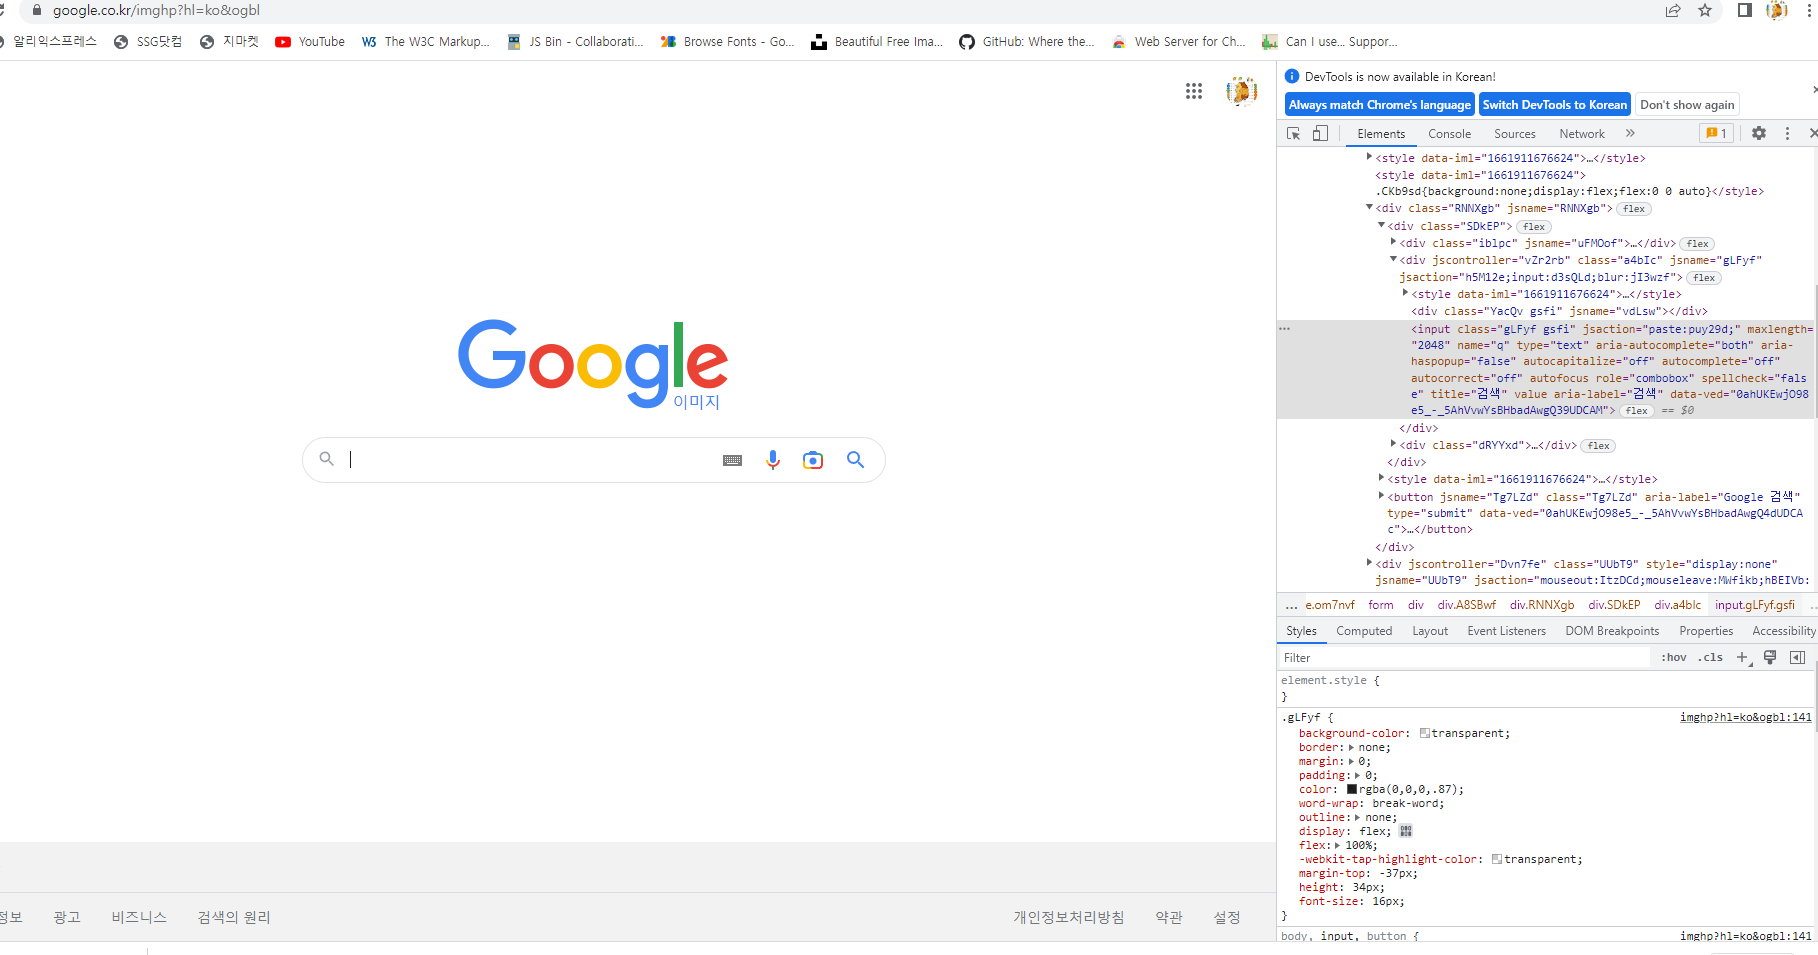
Task: Toggle flex badge on div.dRYYxd element
Action: tap(1599, 446)
